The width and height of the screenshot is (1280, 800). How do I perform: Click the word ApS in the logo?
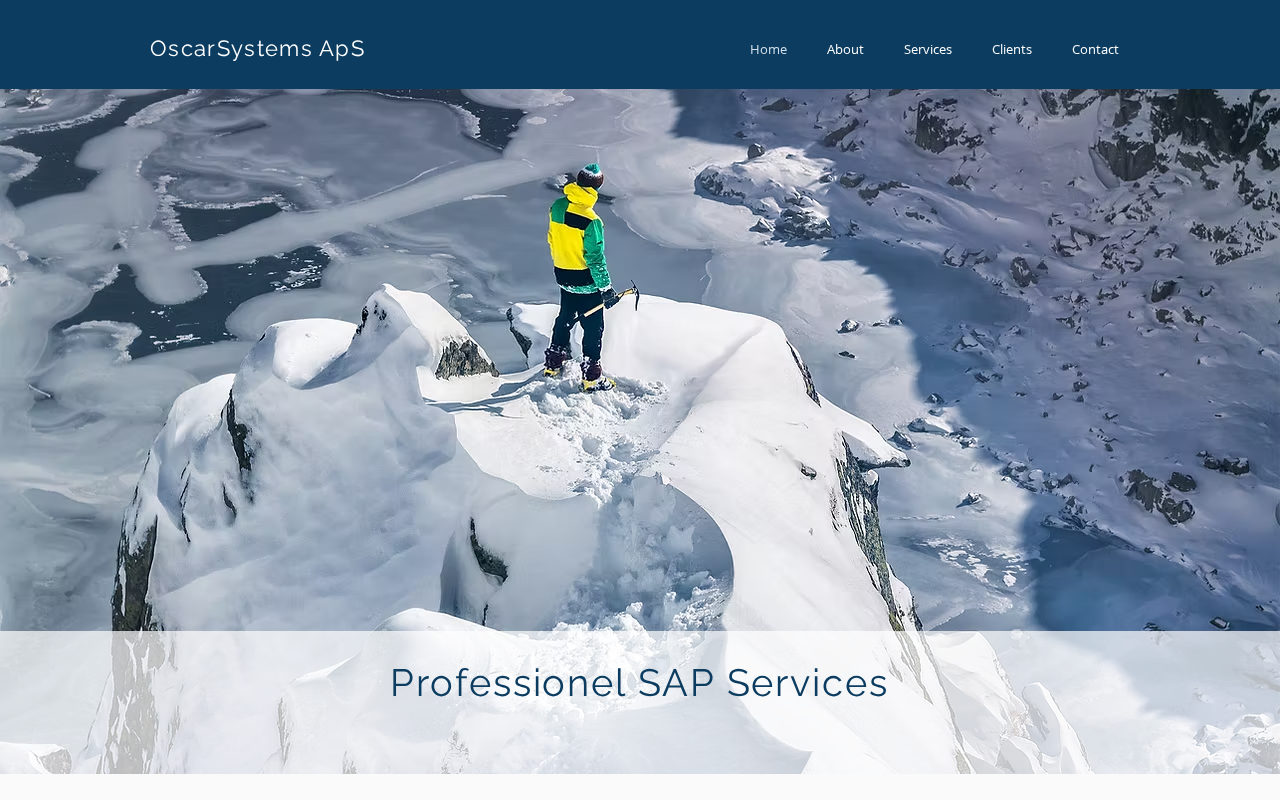click(x=342, y=48)
